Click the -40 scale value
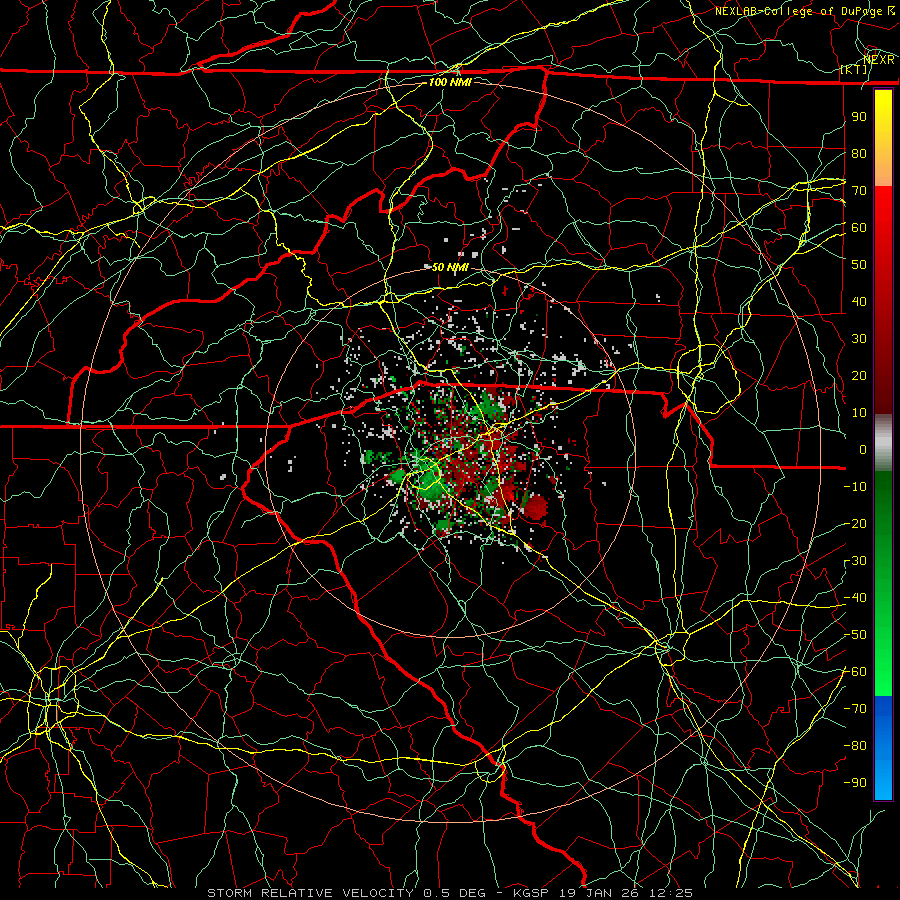 pyautogui.click(x=855, y=598)
